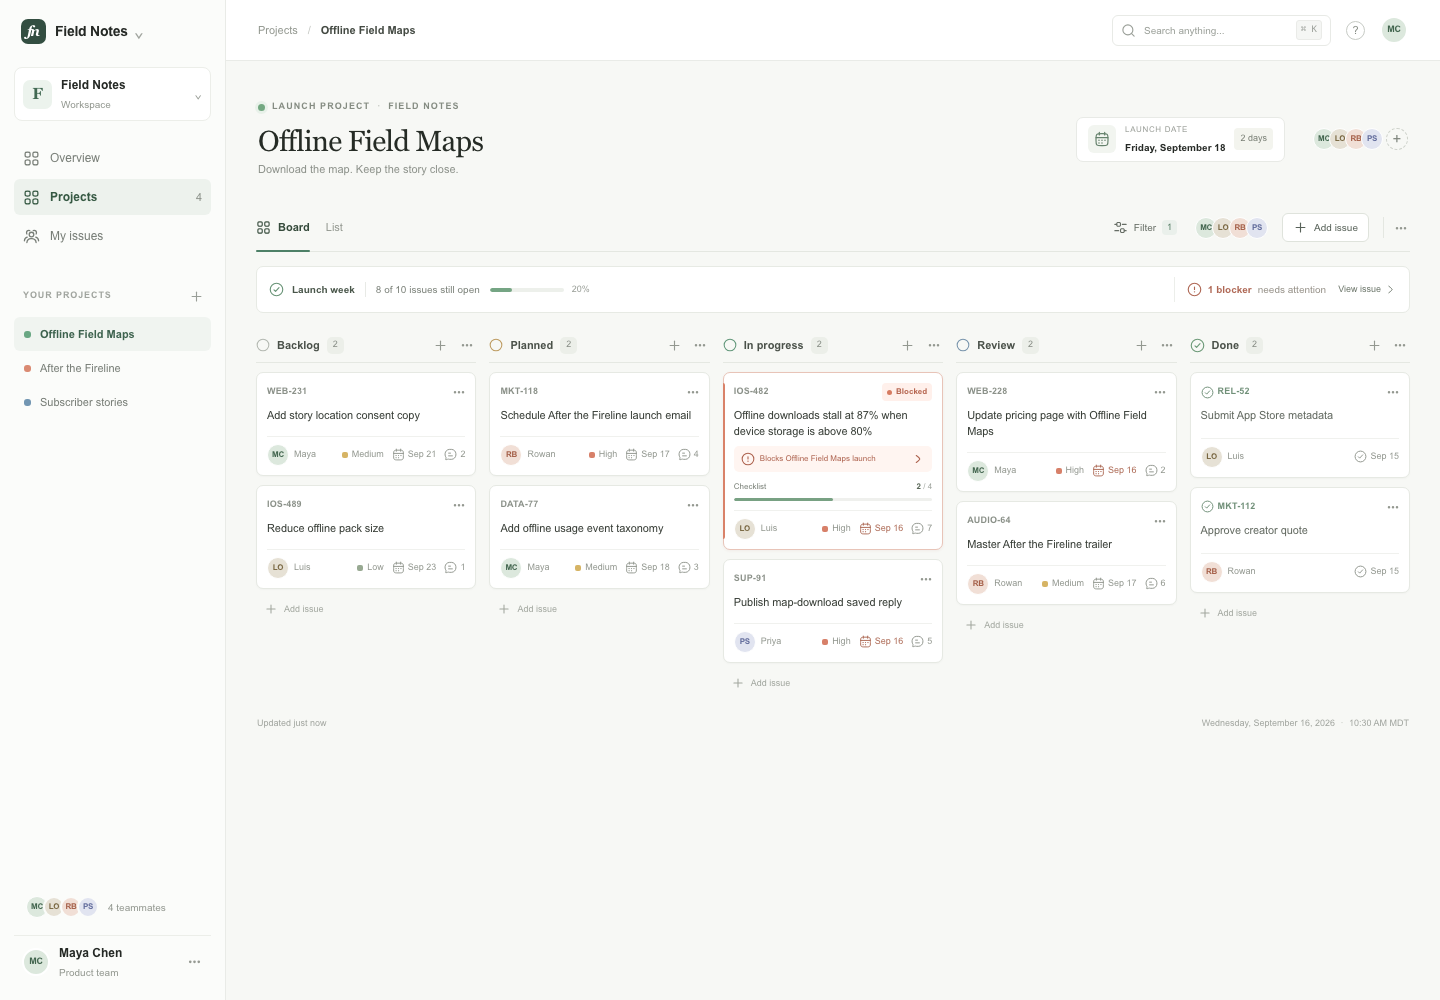Click the add member plus icon
1440x1000 pixels.
click(x=1397, y=139)
